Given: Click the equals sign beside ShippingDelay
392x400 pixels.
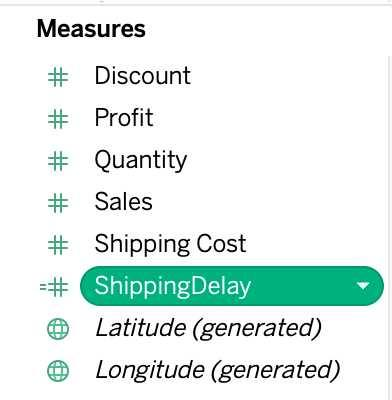Looking at the screenshot, I should [43, 287].
